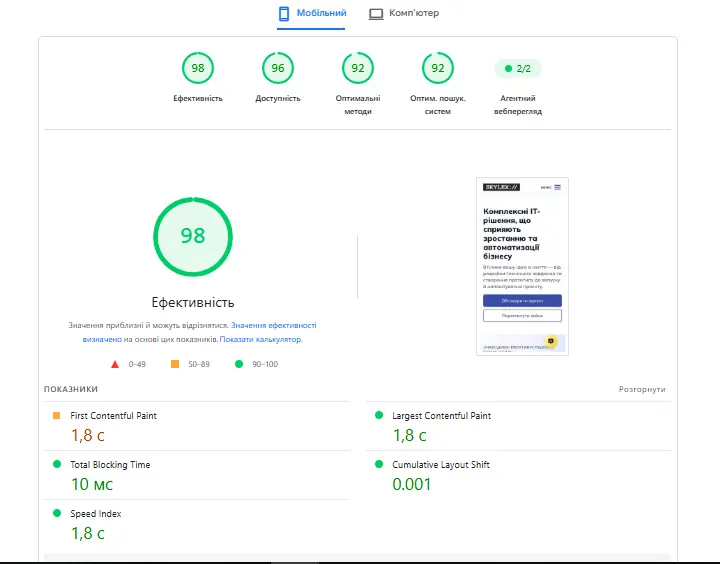Click the Оптим. пошук. систем label

click(x=438, y=105)
